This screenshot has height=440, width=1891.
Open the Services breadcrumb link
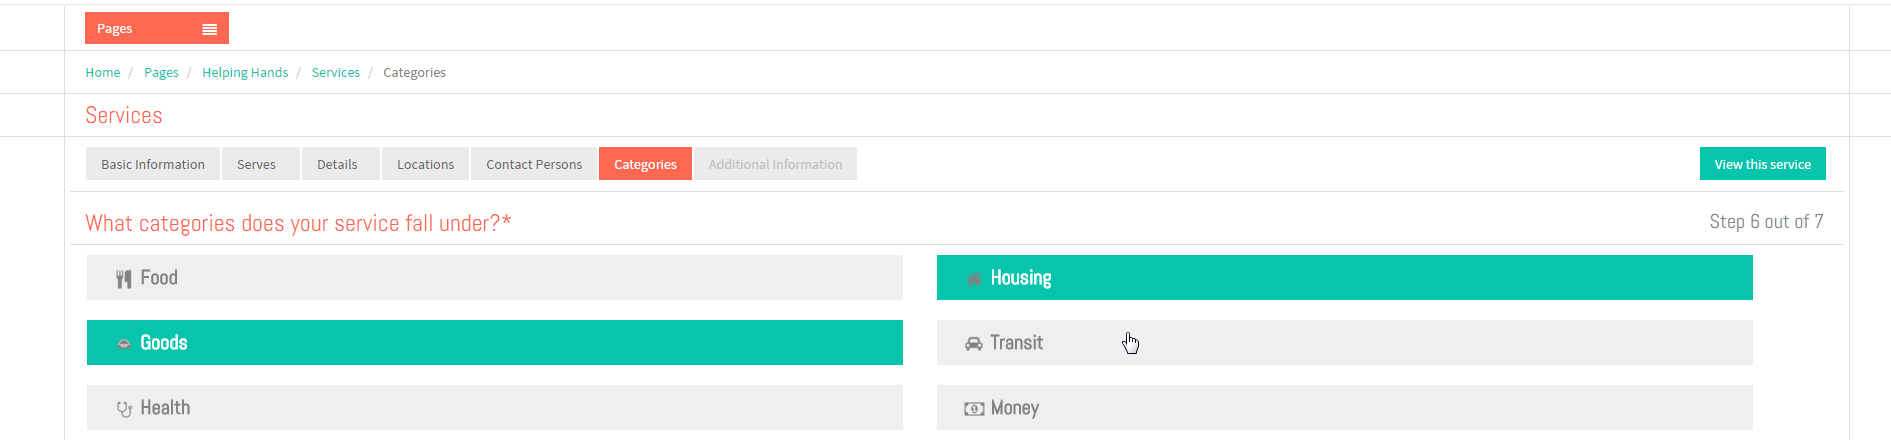[336, 73]
